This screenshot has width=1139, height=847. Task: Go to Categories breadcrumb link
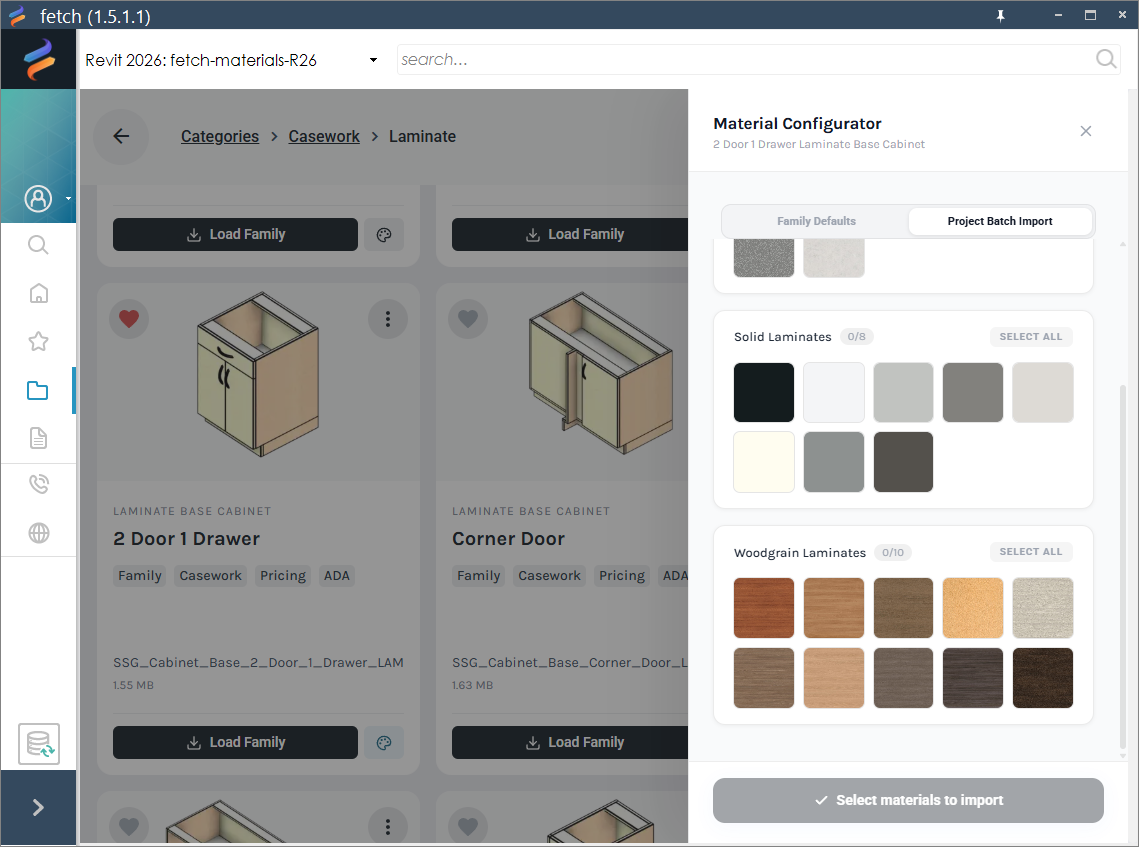(219, 137)
